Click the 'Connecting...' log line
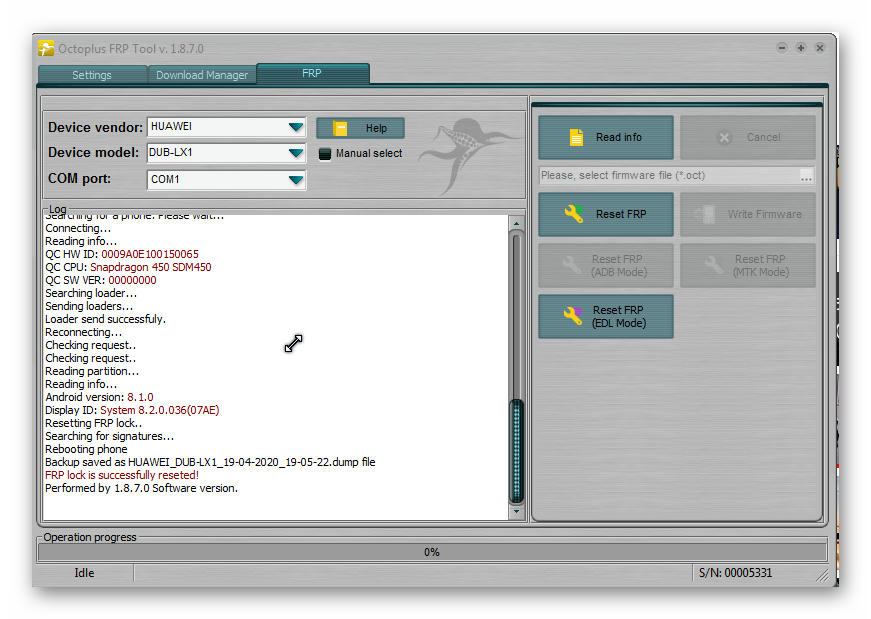The width and height of the screenshot is (871, 619). click(x=78, y=228)
